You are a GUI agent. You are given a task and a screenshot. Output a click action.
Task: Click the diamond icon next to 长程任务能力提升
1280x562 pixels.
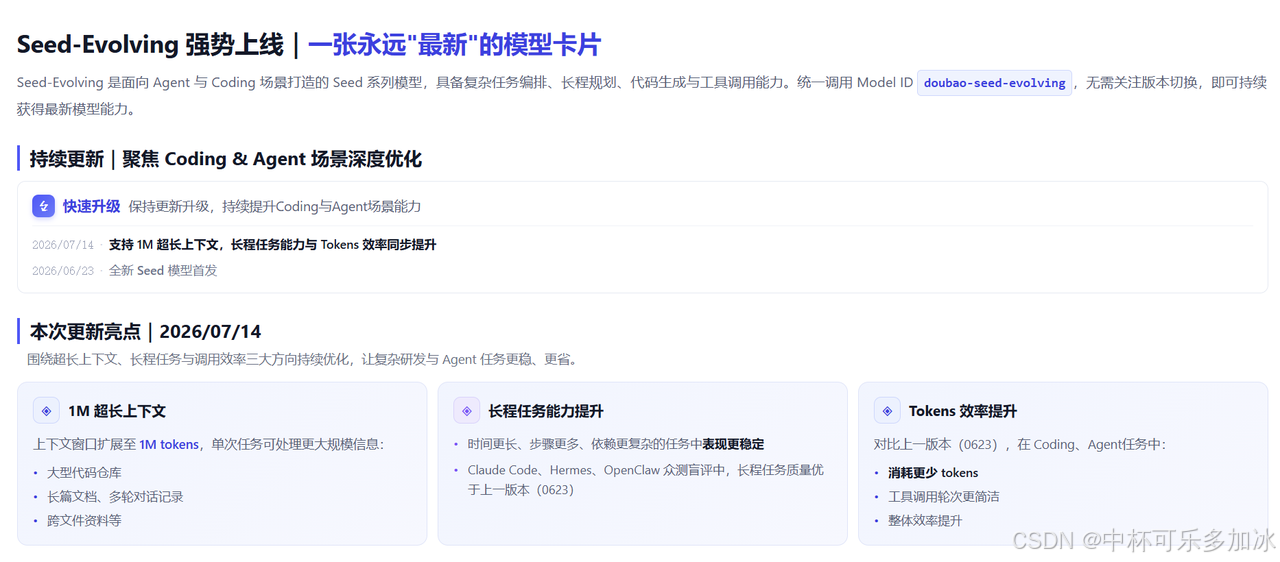[466, 411]
